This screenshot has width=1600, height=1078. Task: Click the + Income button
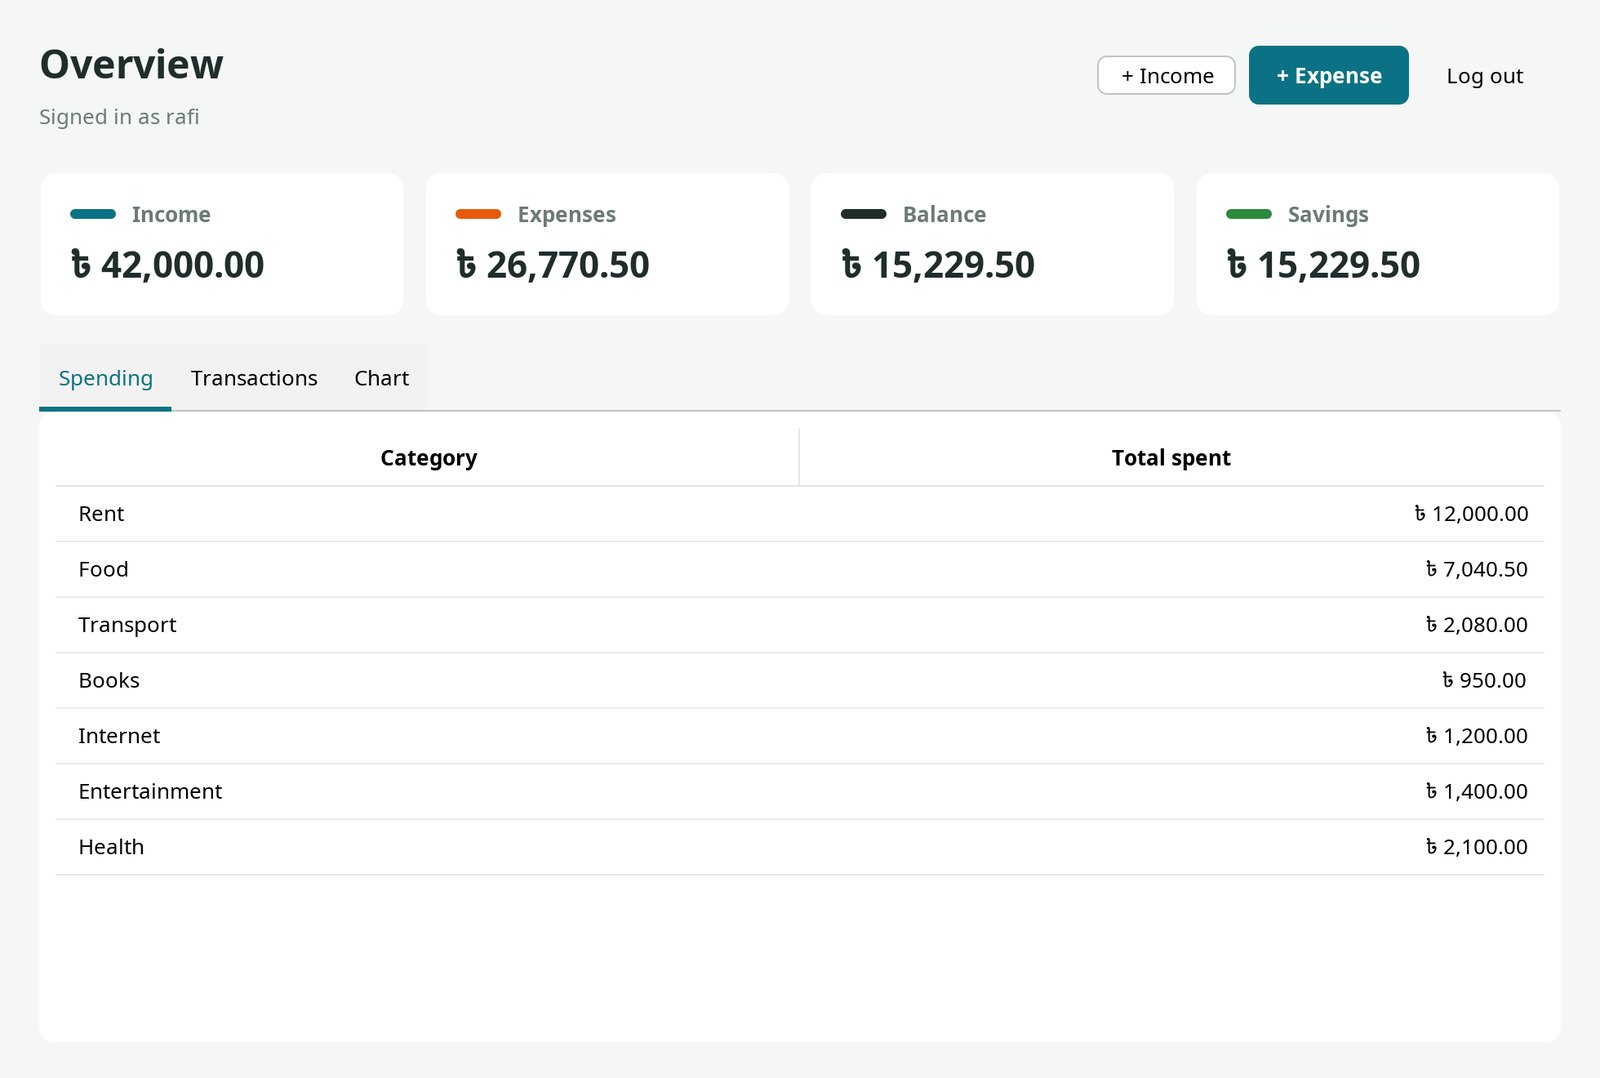click(x=1166, y=75)
